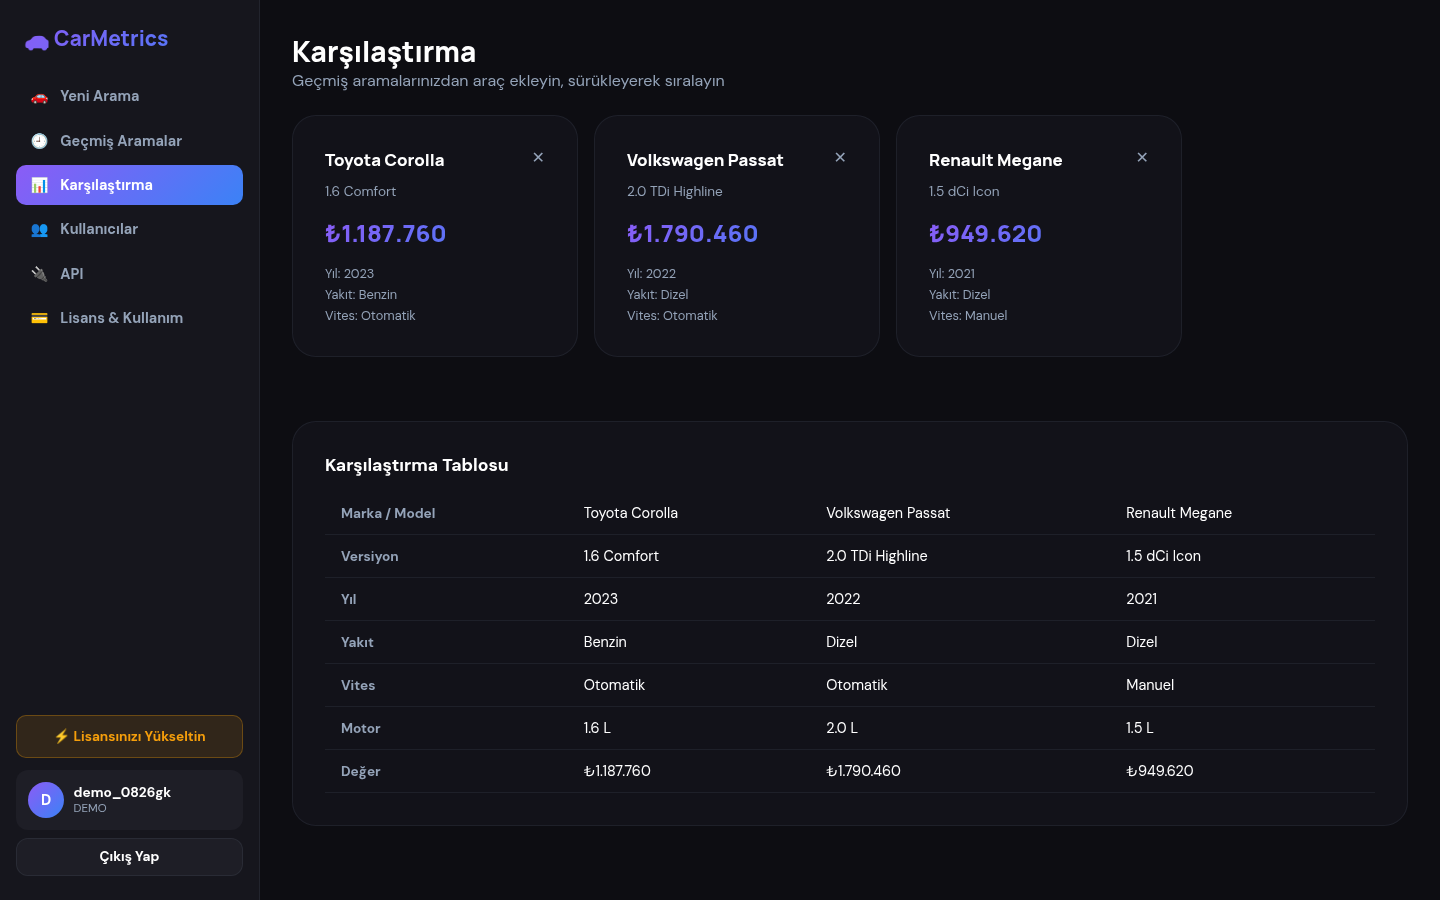Click ₺1.790.460 in the Değer row
The image size is (1440, 900).
click(863, 771)
